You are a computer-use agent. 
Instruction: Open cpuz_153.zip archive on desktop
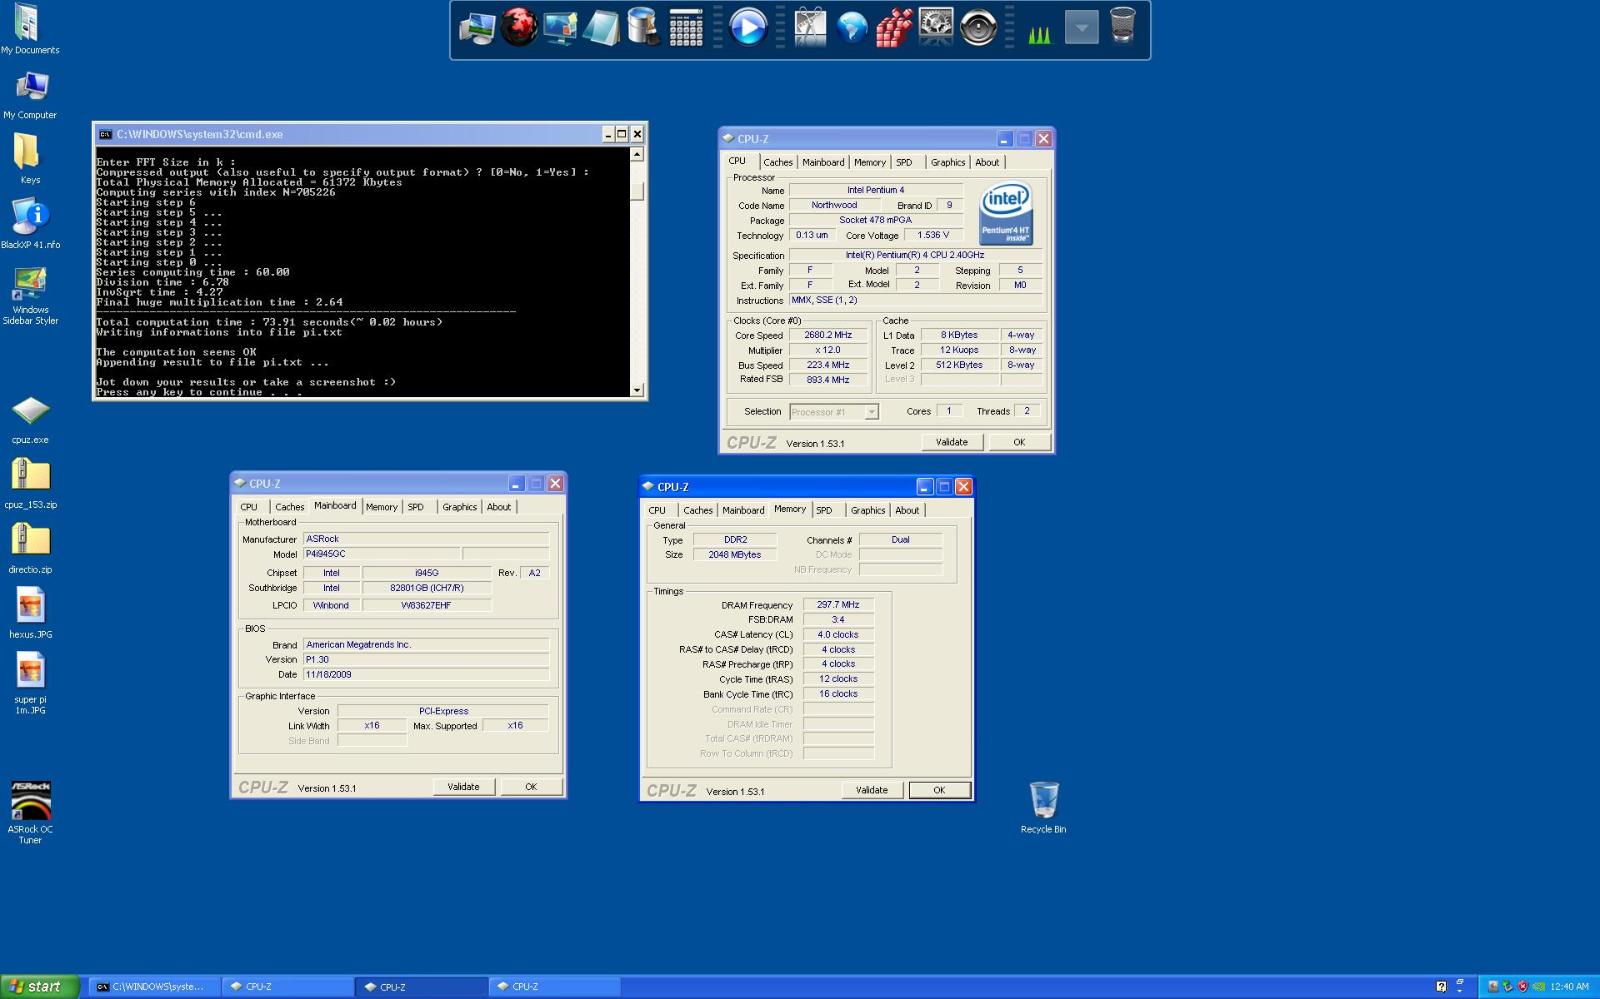coord(30,484)
